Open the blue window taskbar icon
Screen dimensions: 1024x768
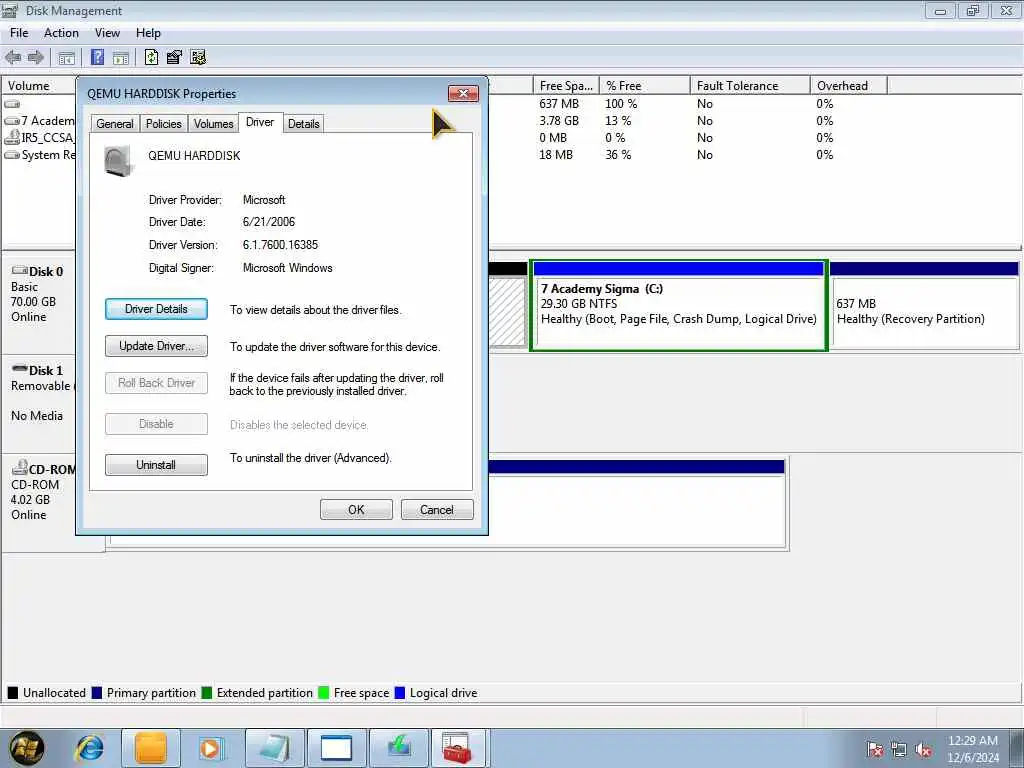tap(336, 748)
